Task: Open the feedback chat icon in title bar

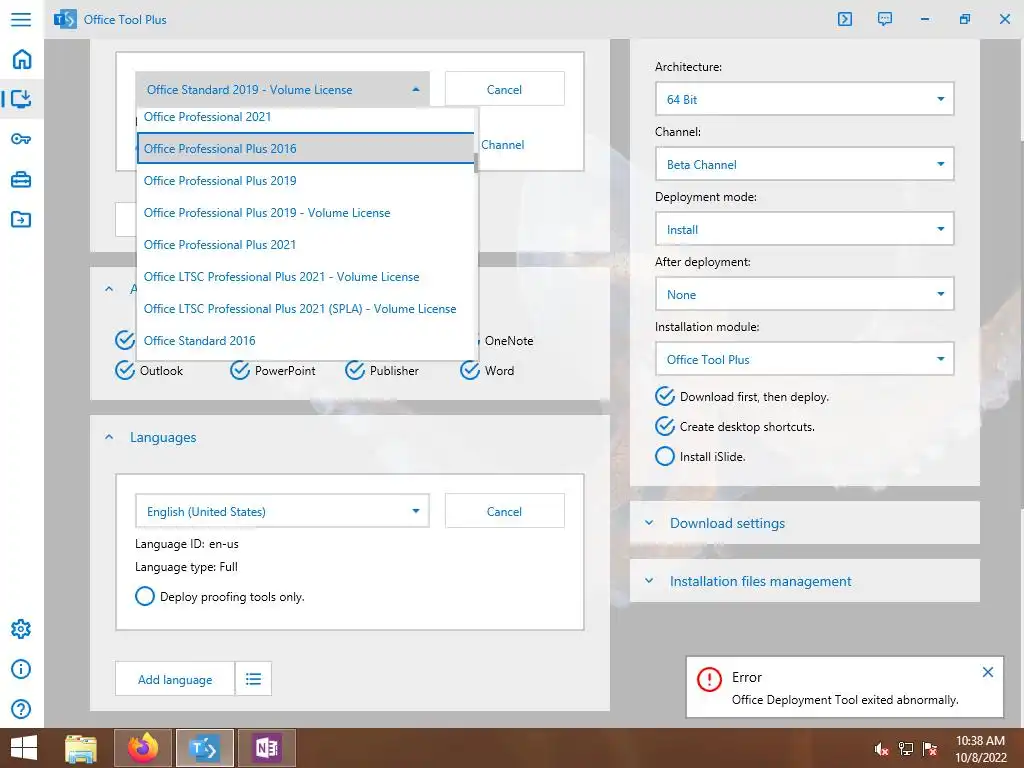Action: coord(885,19)
